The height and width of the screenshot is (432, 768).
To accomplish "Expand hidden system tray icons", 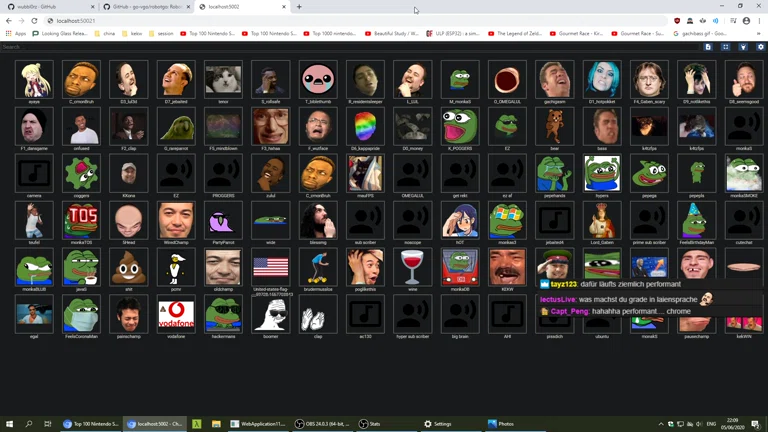I will click(661, 424).
